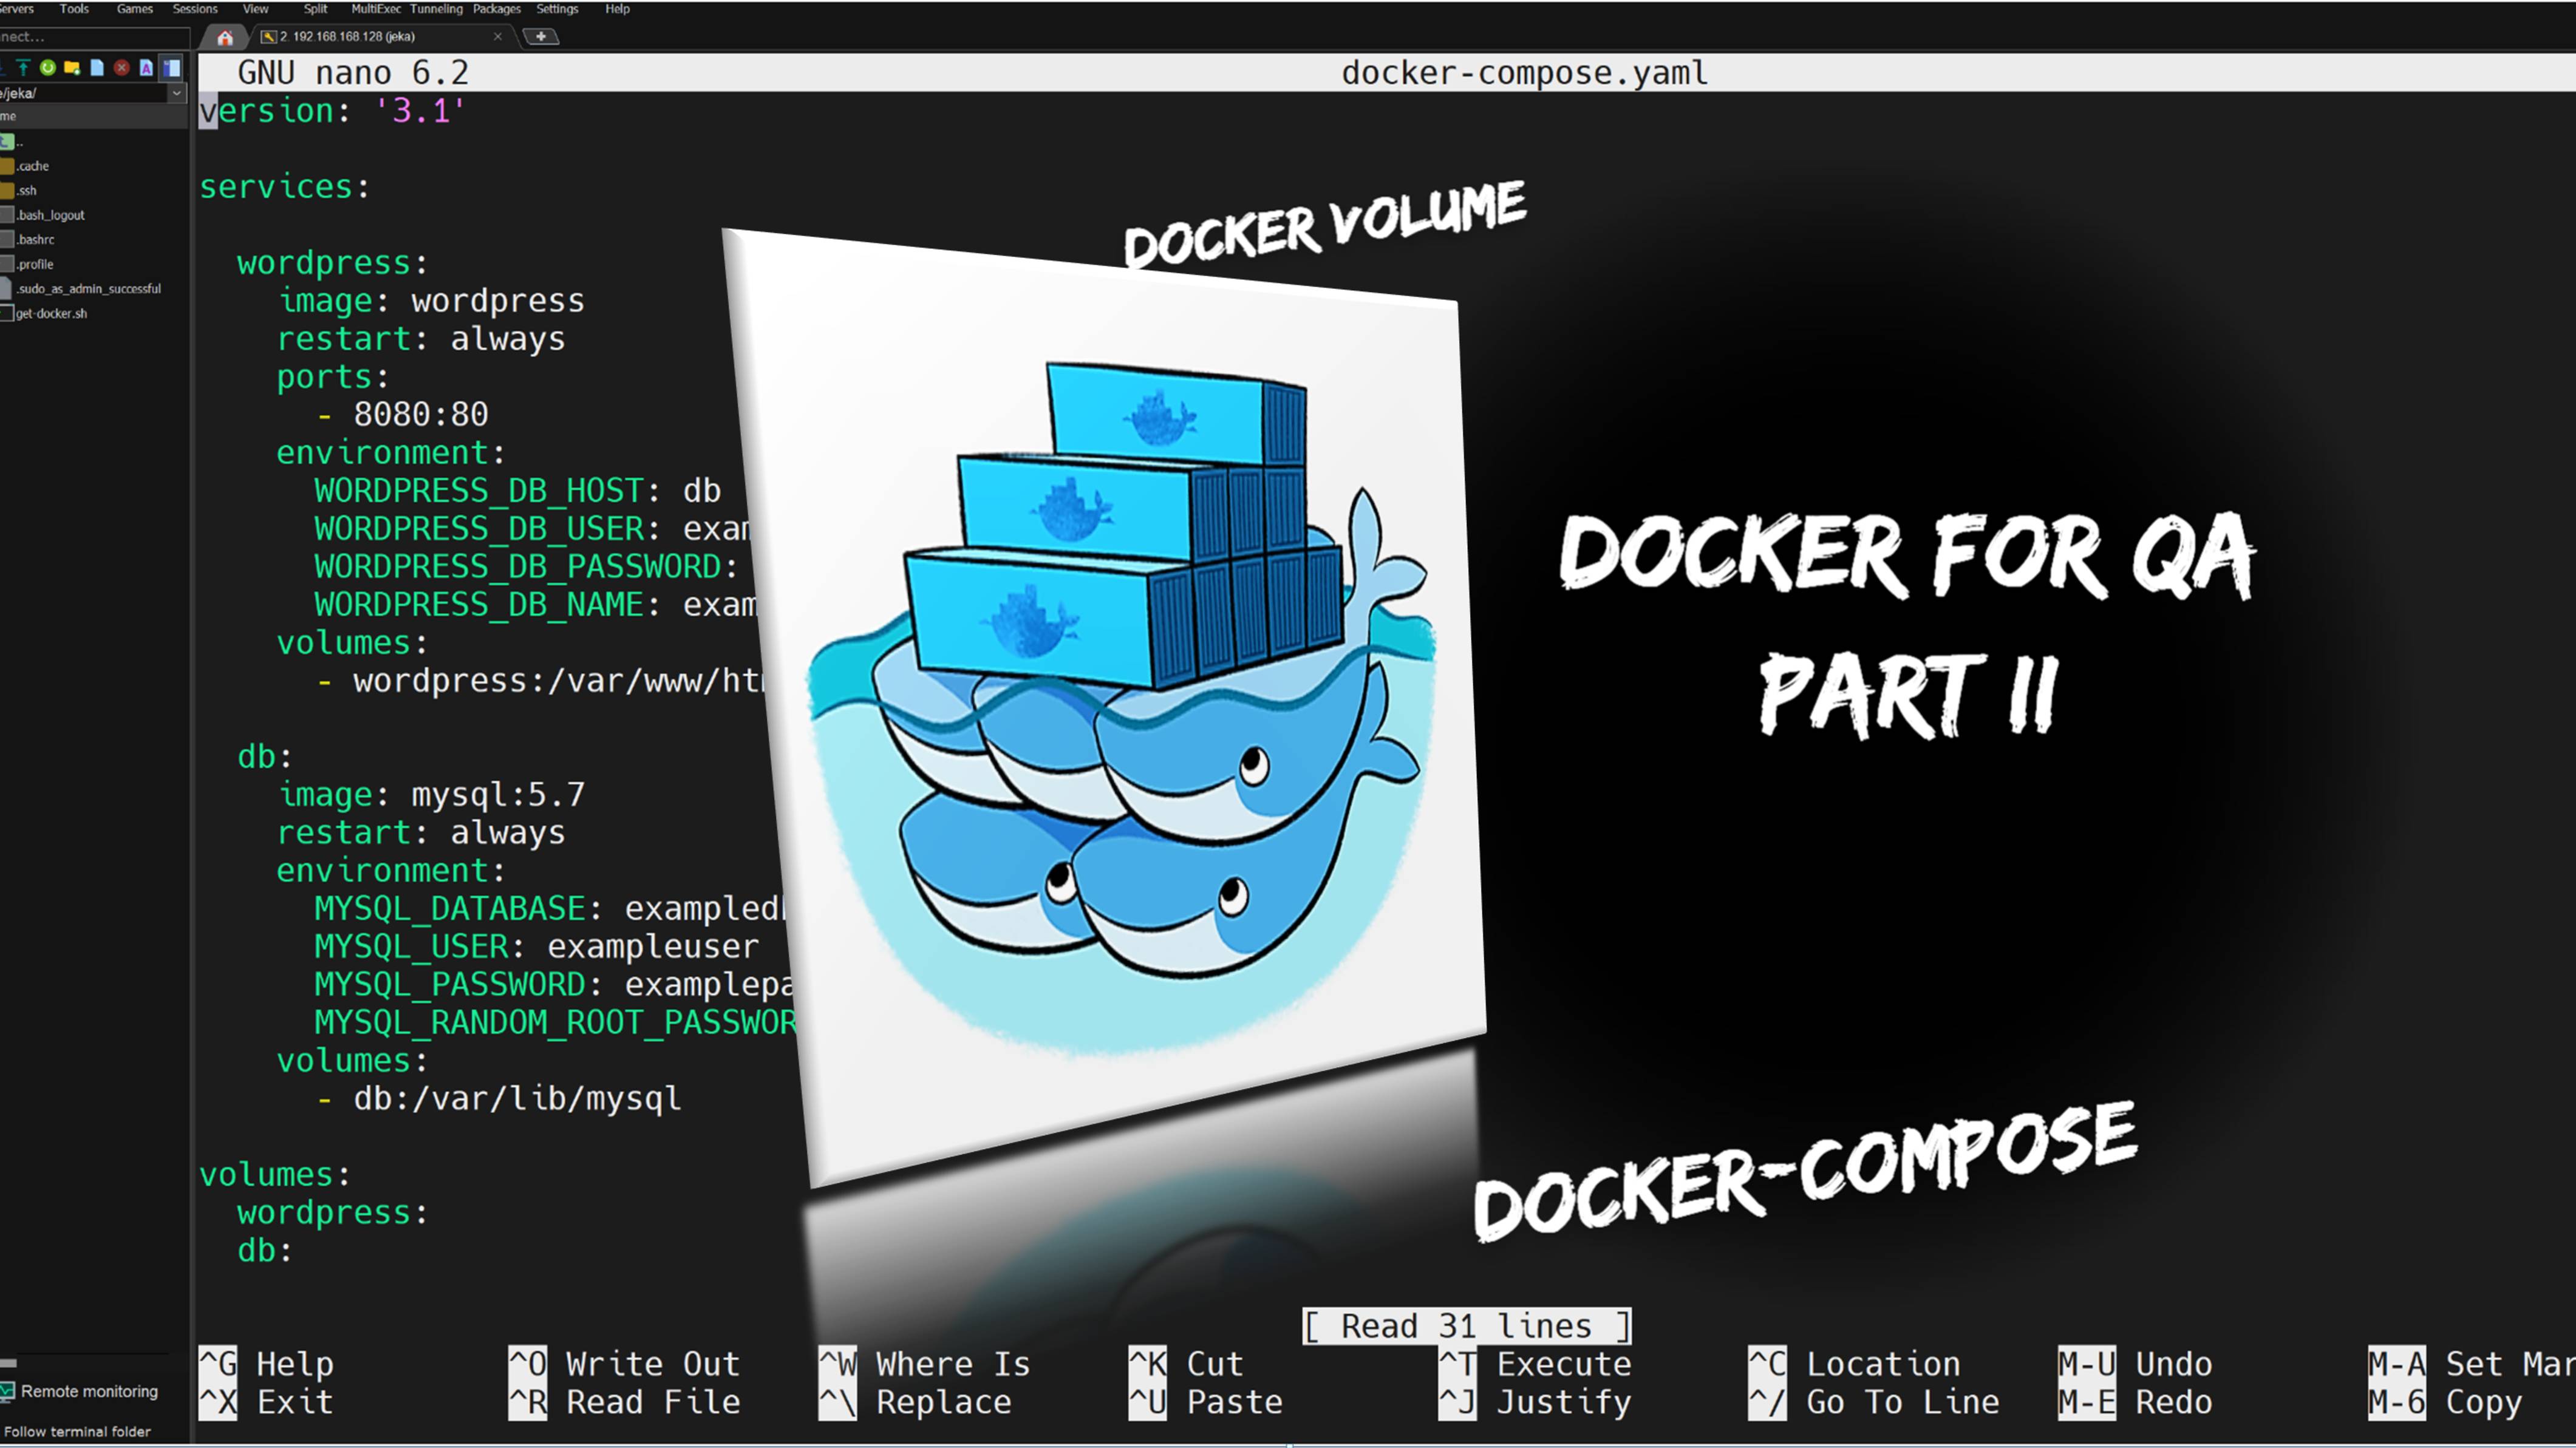Open the .ssh folder

[x=27, y=190]
